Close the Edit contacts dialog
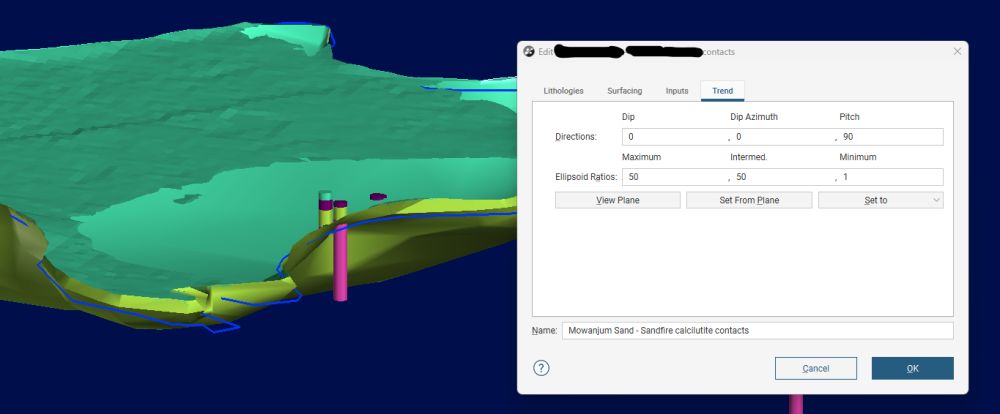The width and height of the screenshot is (1000, 414). [957, 52]
